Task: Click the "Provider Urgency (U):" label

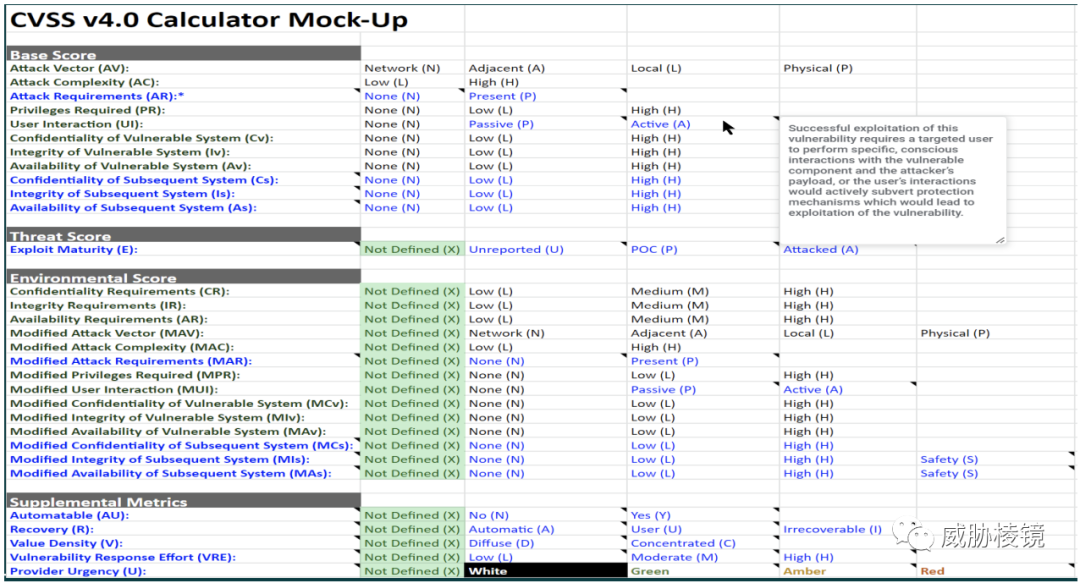Action: [x=78, y=571]
